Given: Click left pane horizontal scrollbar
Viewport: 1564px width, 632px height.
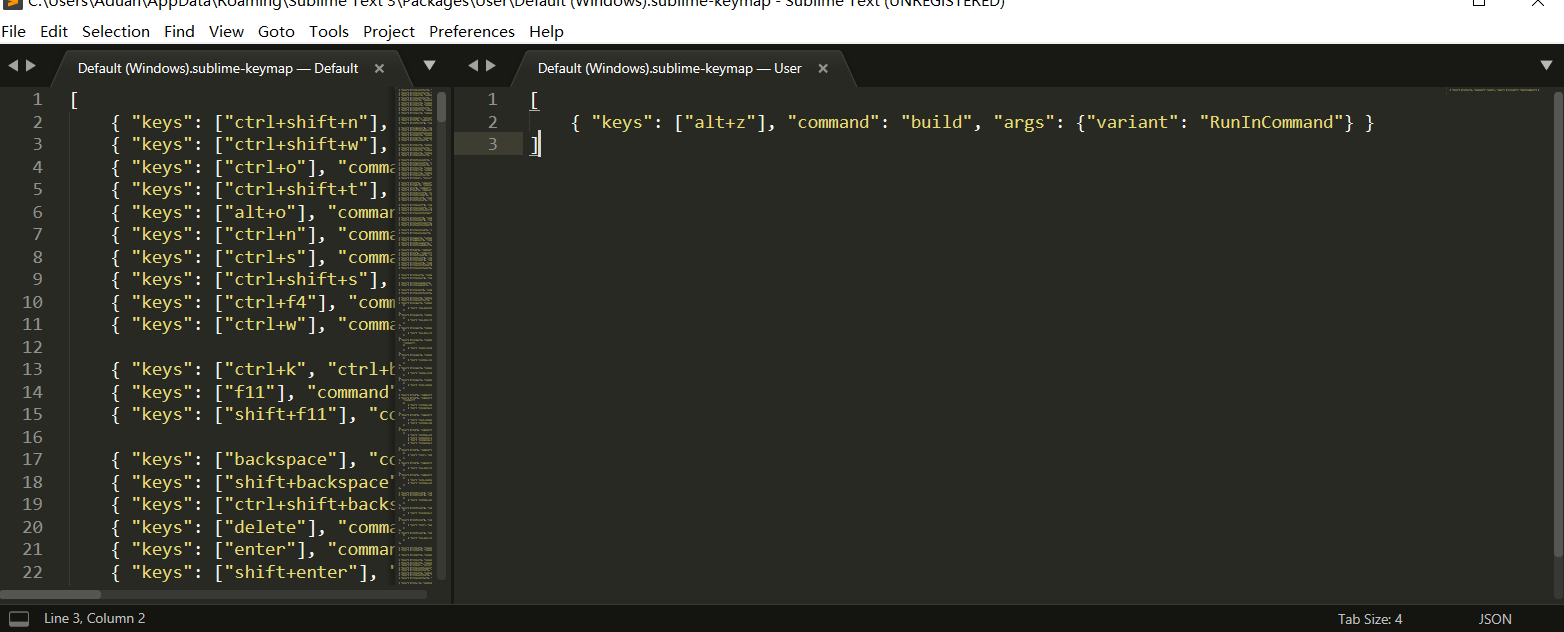Looking at the screenshot, I should pyautogui.click(x=50, y=594).
